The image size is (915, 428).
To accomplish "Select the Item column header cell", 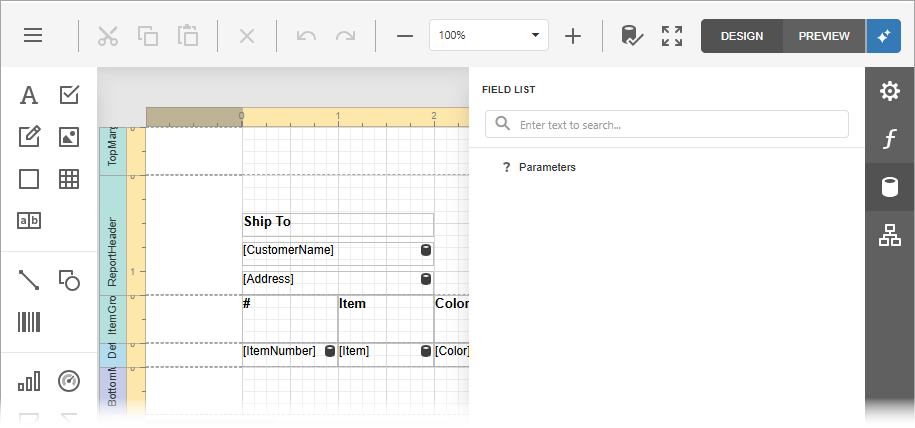I will point(386,319).
